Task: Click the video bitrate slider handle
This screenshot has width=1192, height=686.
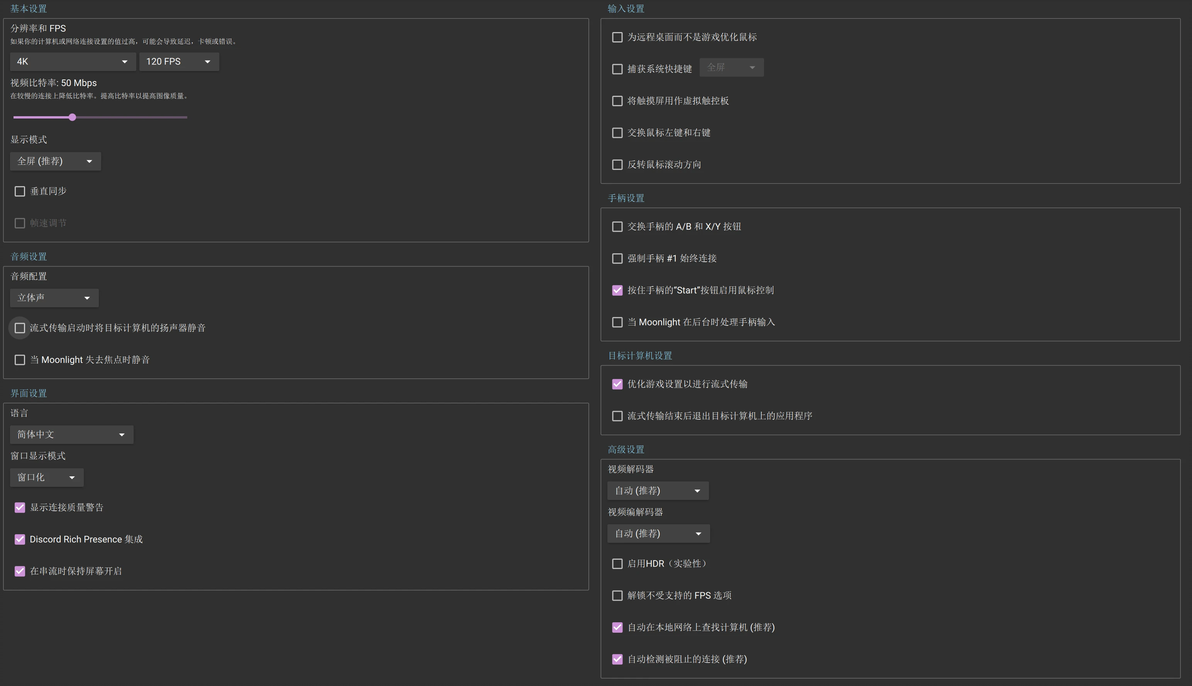Action: [x=72, y=117]
